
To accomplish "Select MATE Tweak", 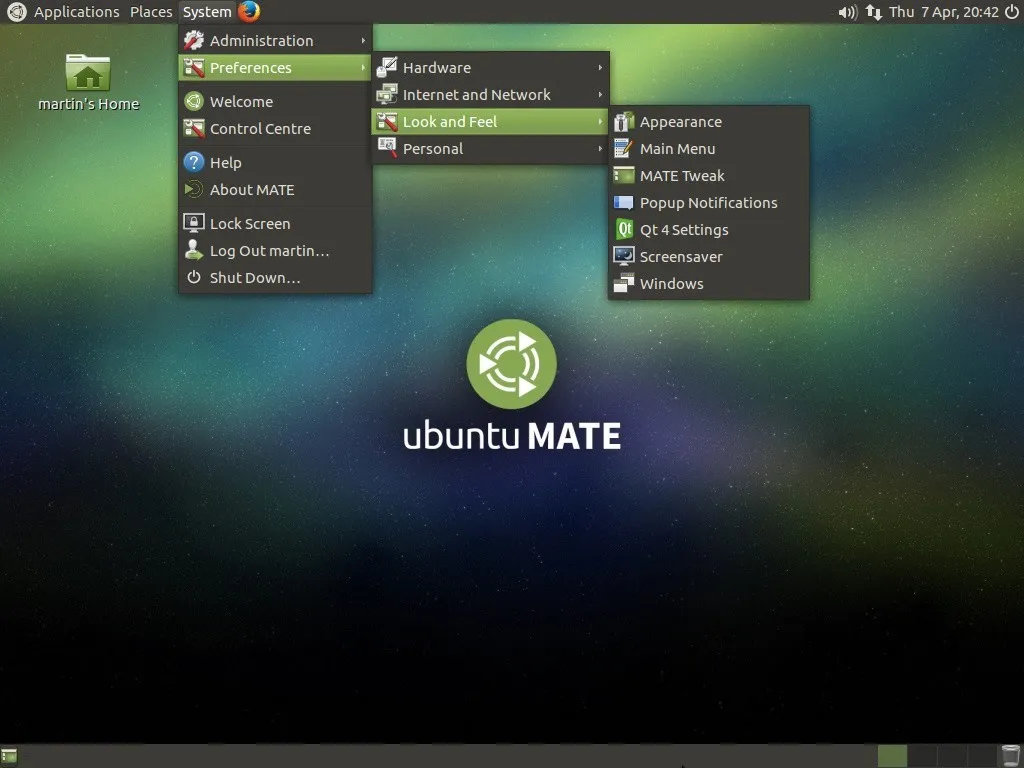I will coord(681,175).
